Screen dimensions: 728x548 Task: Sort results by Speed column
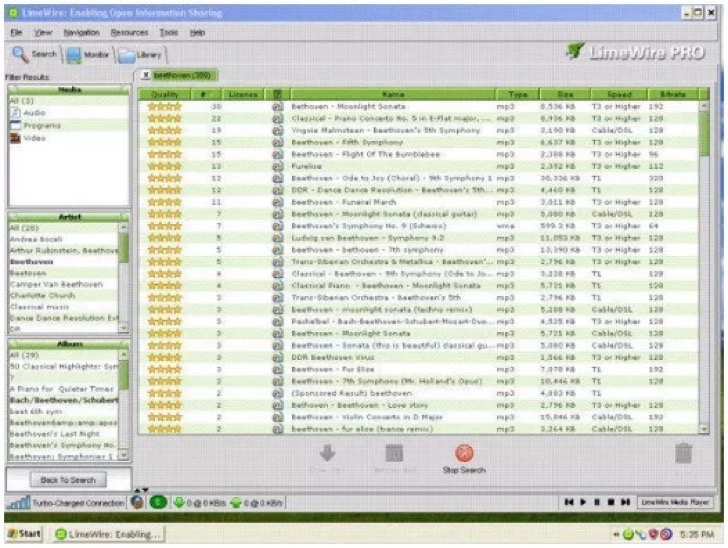[x=619, y=94]
